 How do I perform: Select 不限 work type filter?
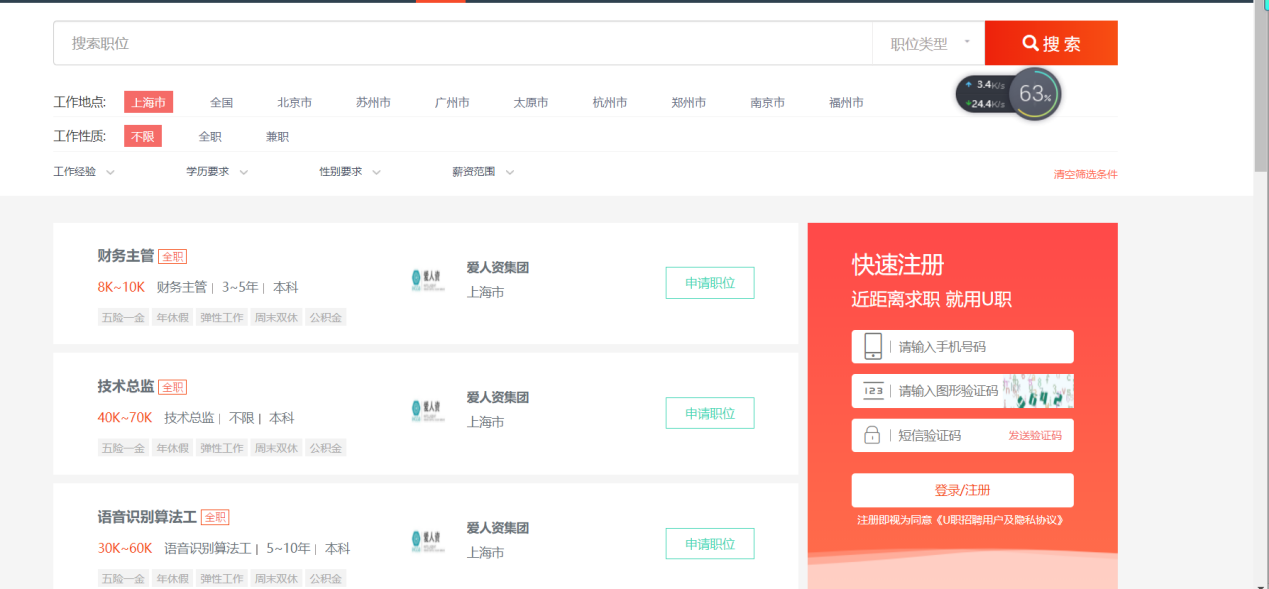click(x=142, y=137)
